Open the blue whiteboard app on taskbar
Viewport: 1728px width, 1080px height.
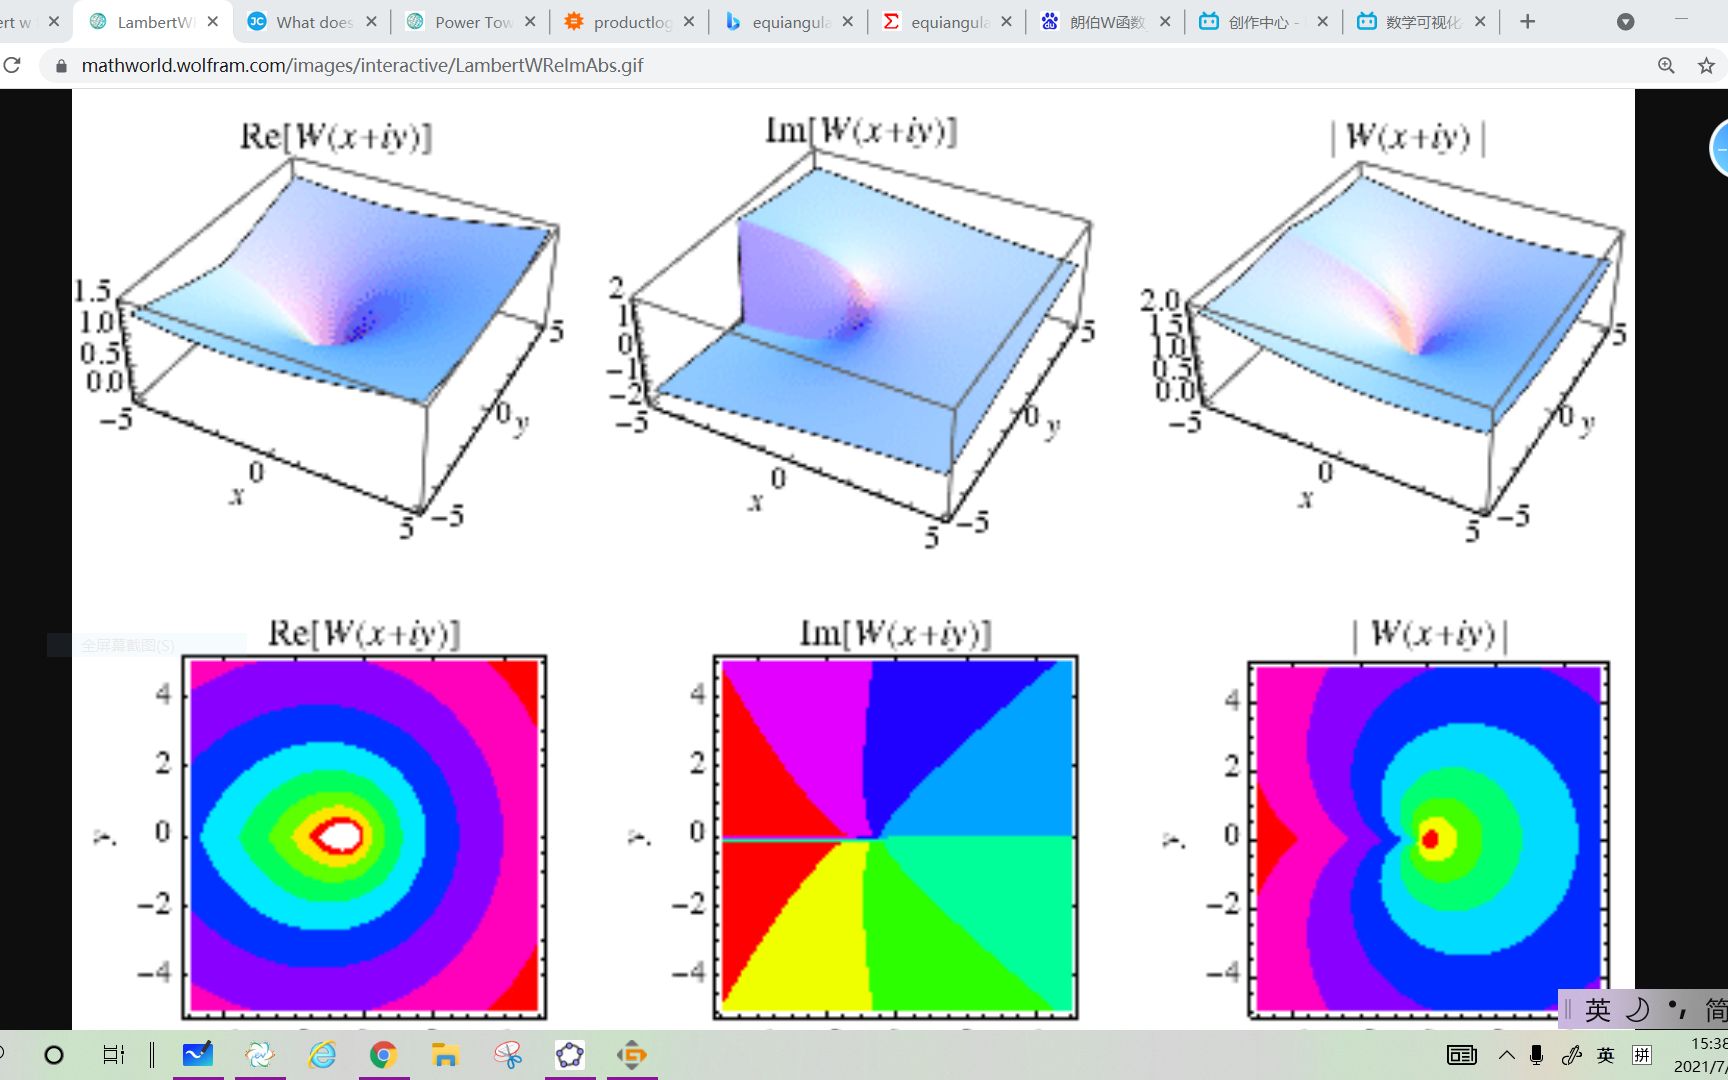pos(197,1055)
